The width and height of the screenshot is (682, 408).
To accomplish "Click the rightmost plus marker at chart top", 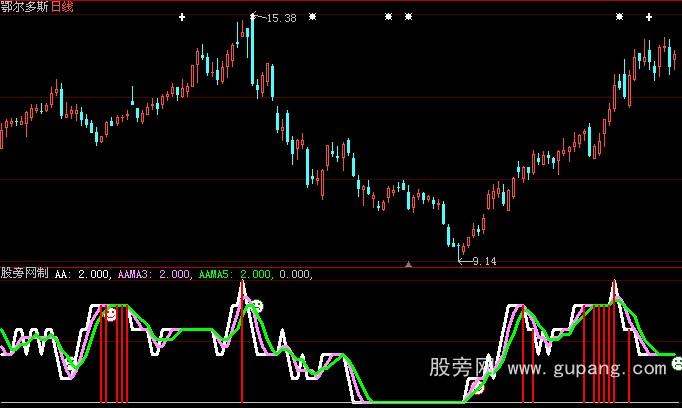I will 649,17.
